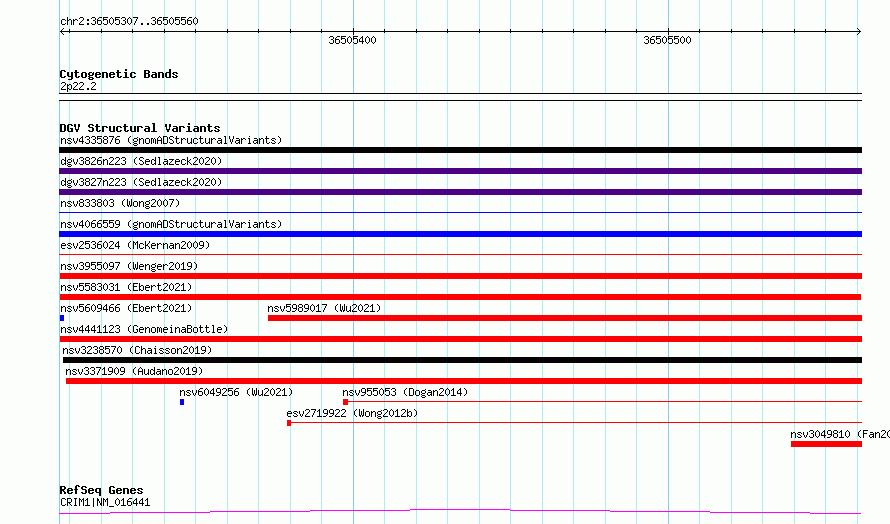Image resolution: width=890 pixels, height=524 pixels.
Task: Click the RefSeq Genes track title
Action: click(x=101, y=490)
